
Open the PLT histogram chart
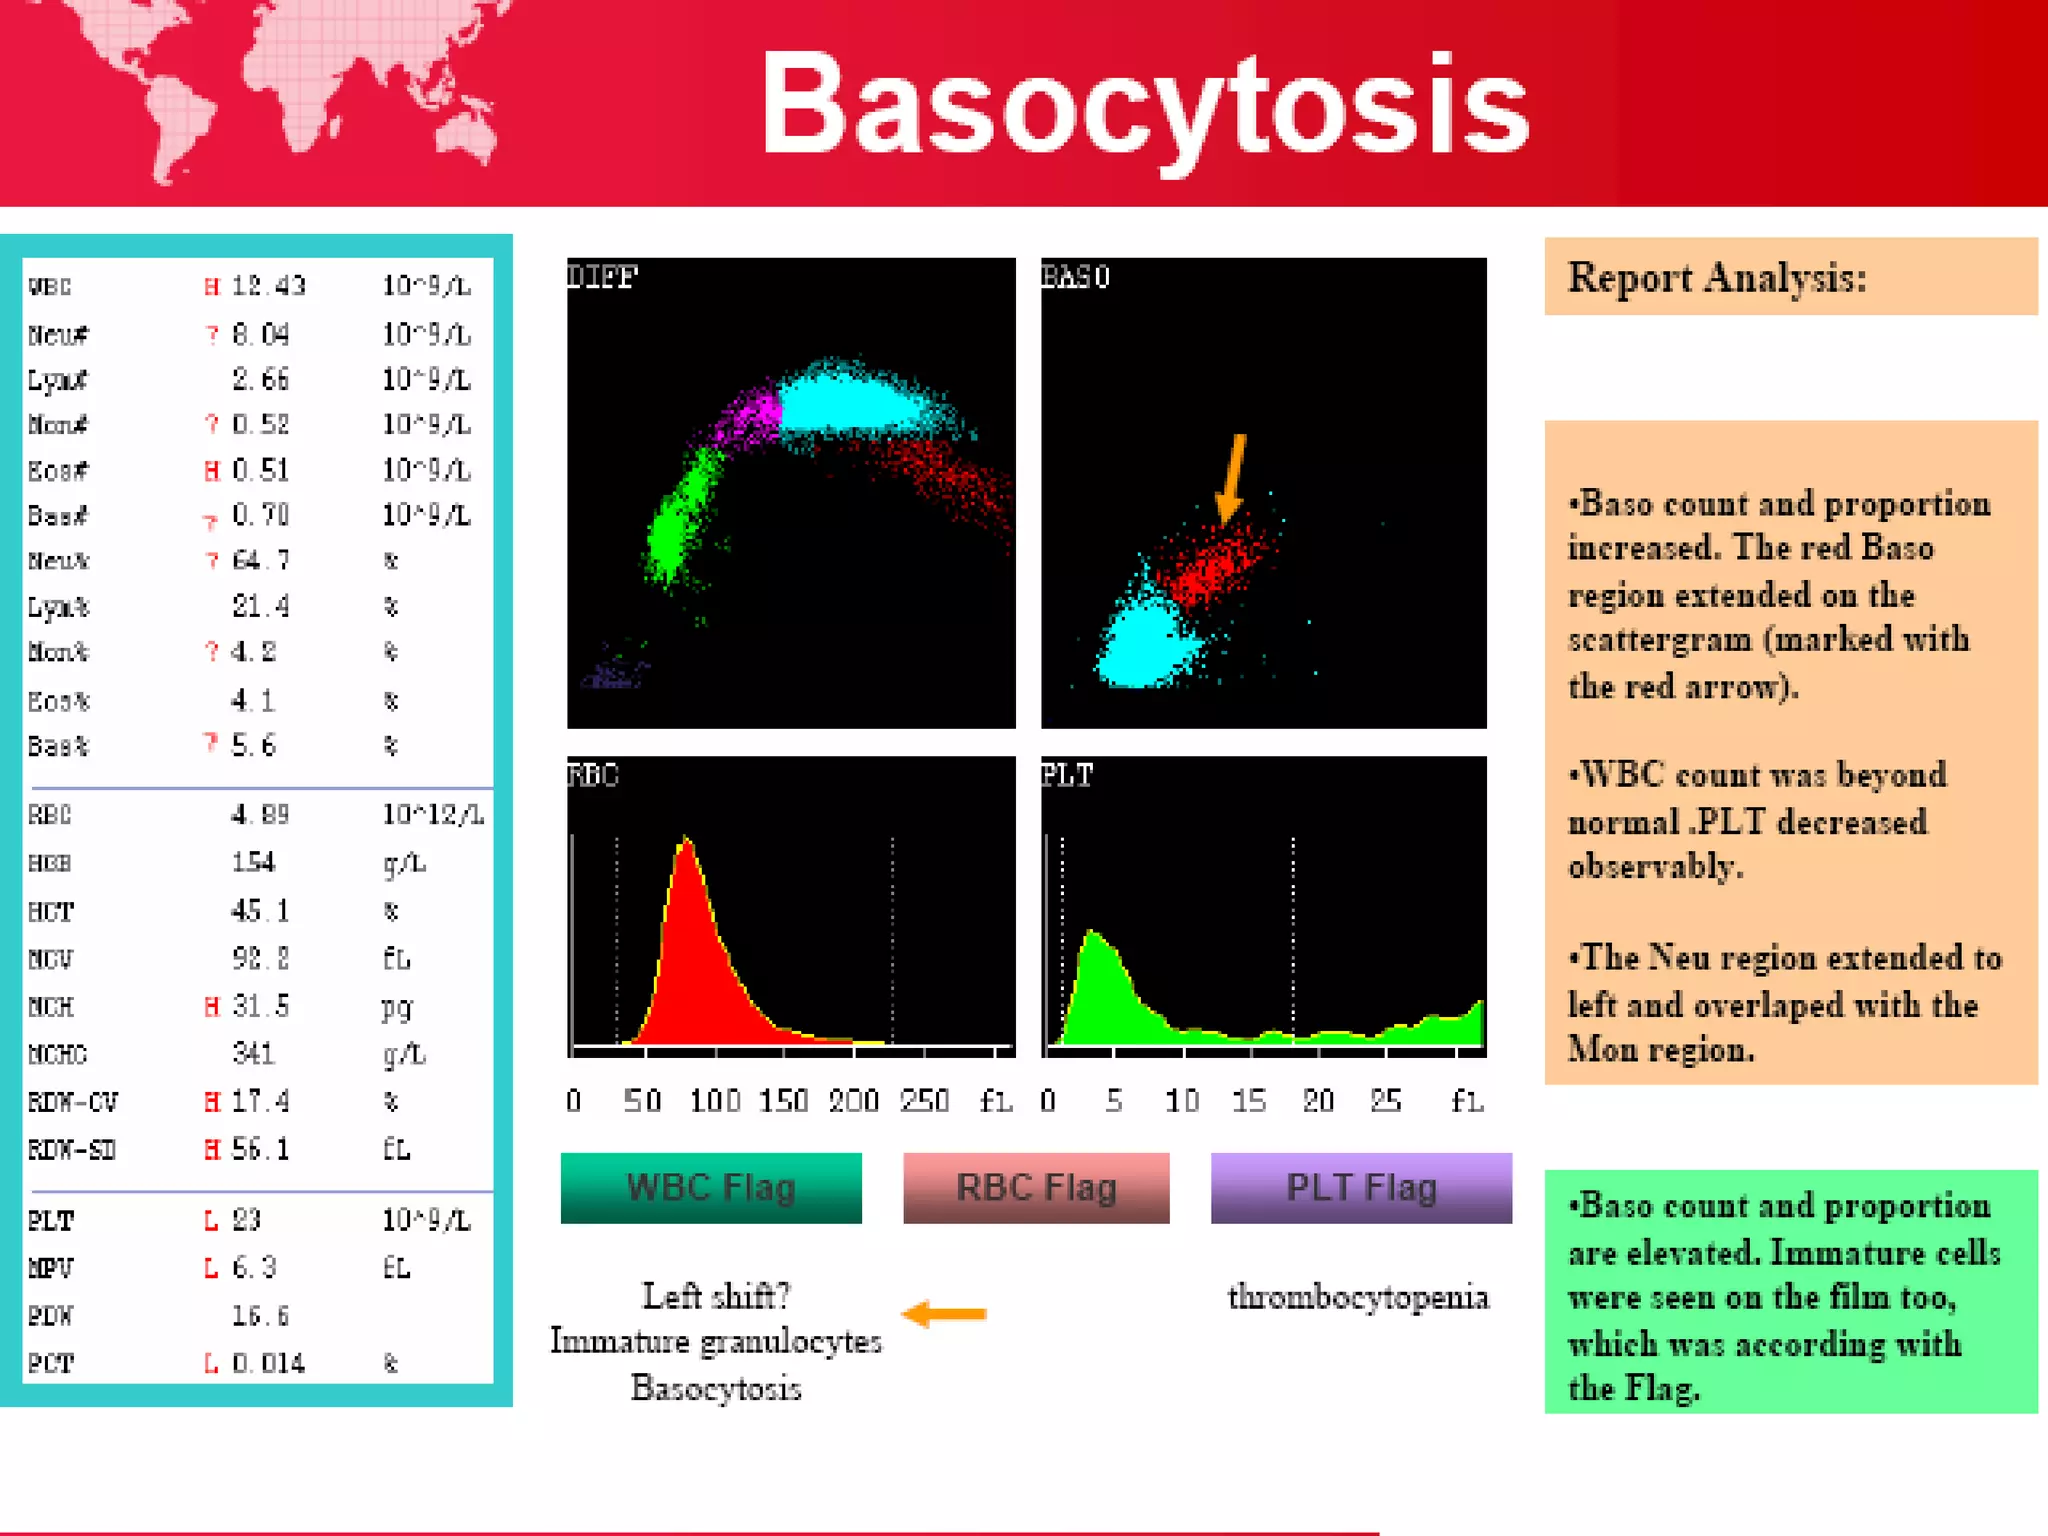click(x=1263, y=906)
